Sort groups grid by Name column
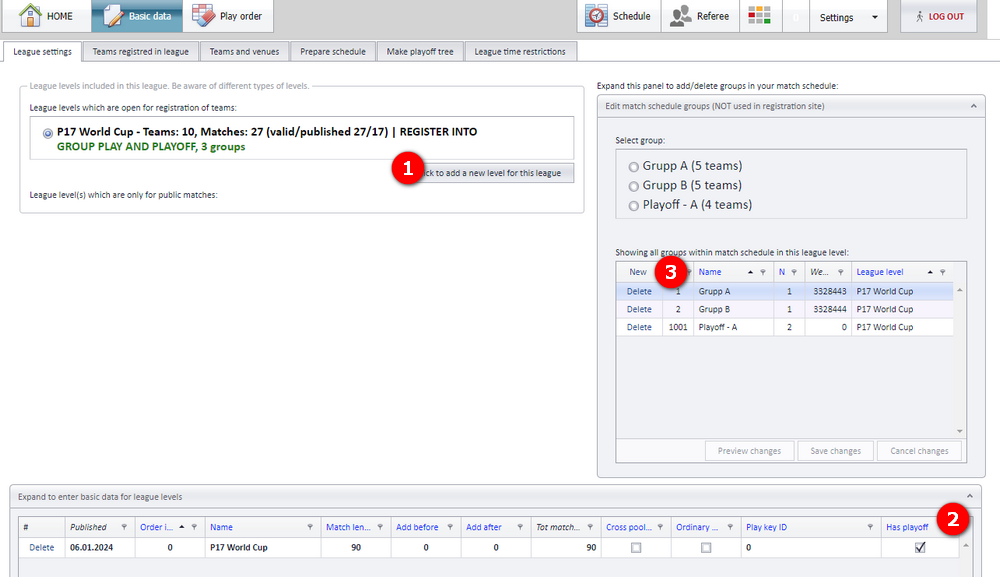This screenshot has height=577, width=1000. 710,272
